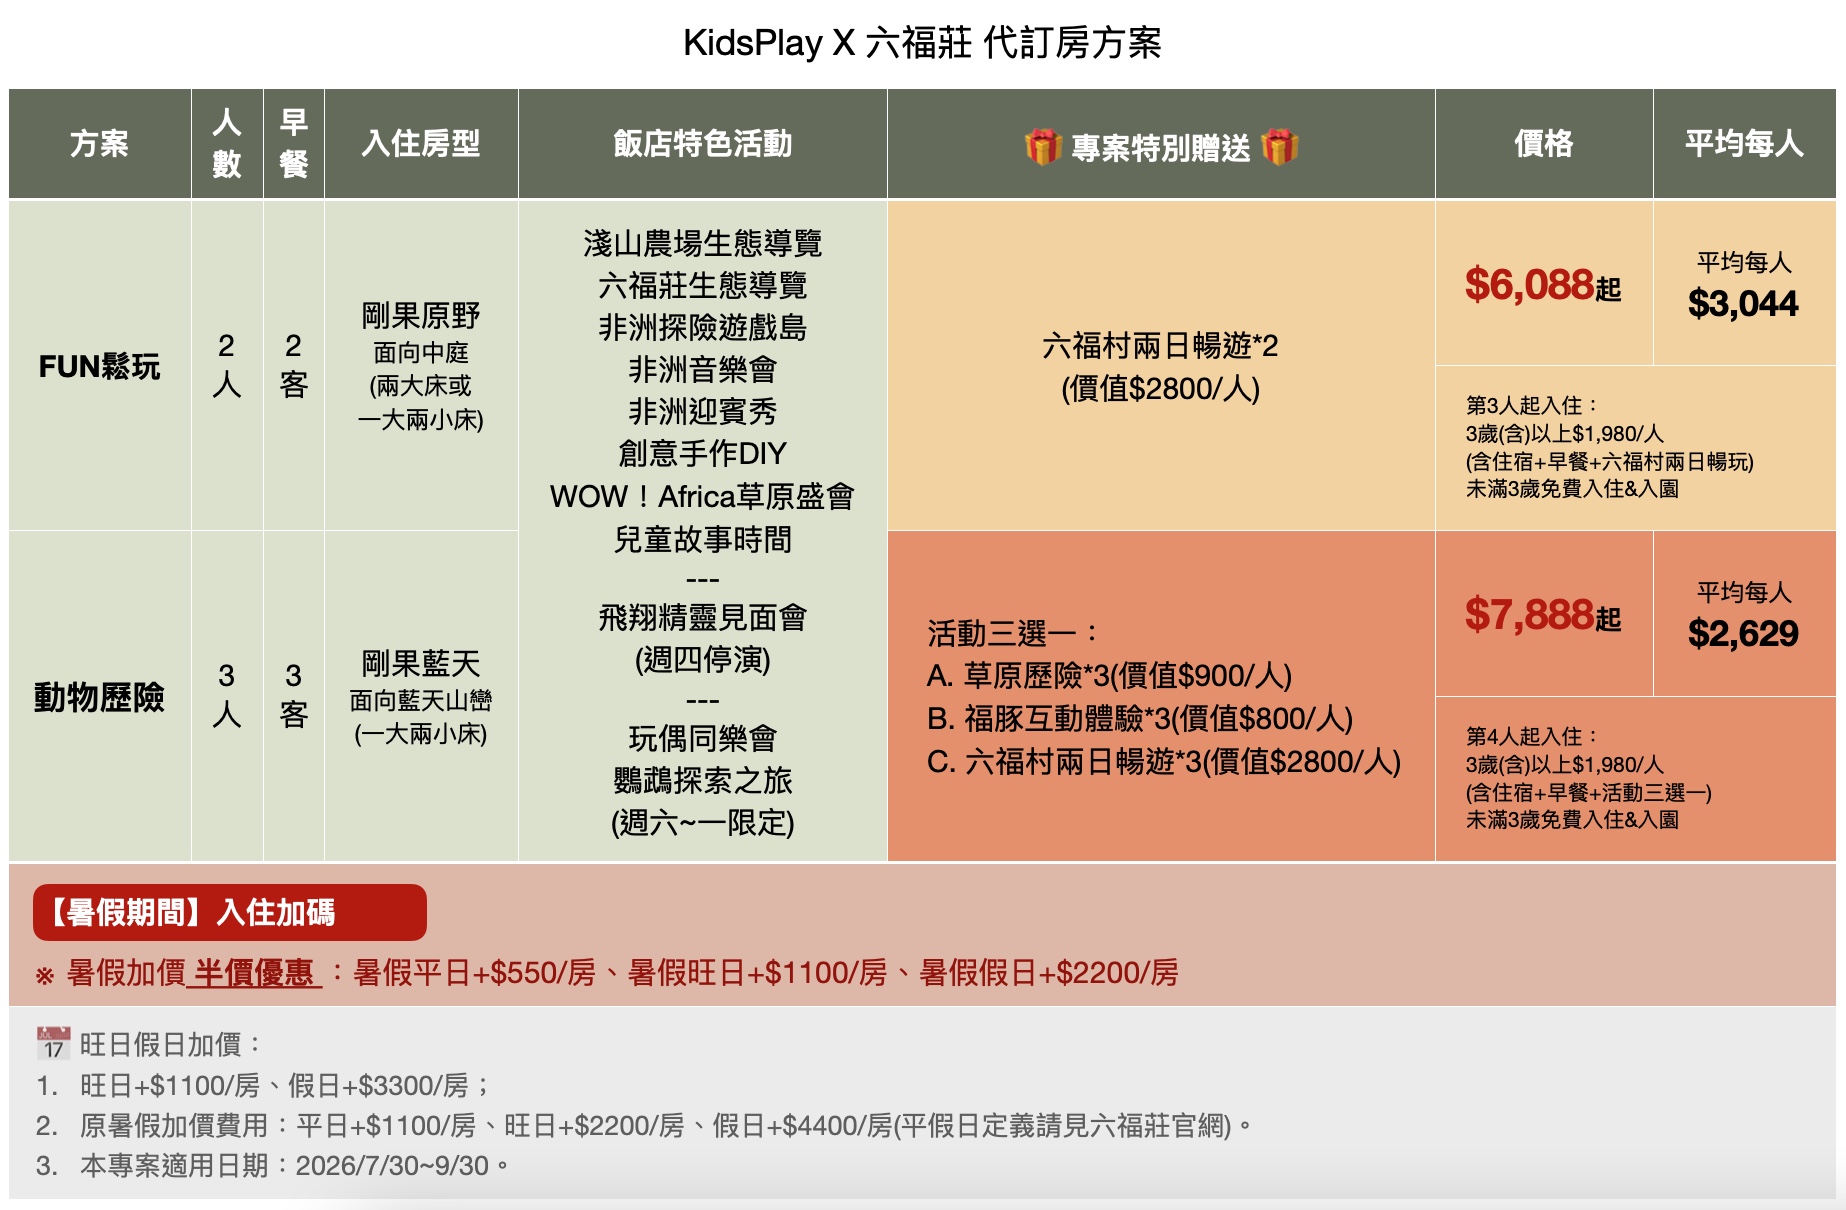Click the 鸚鵡探索之旅 activity
This screenshot has width=1846, height=1210.
coord(702,780)
